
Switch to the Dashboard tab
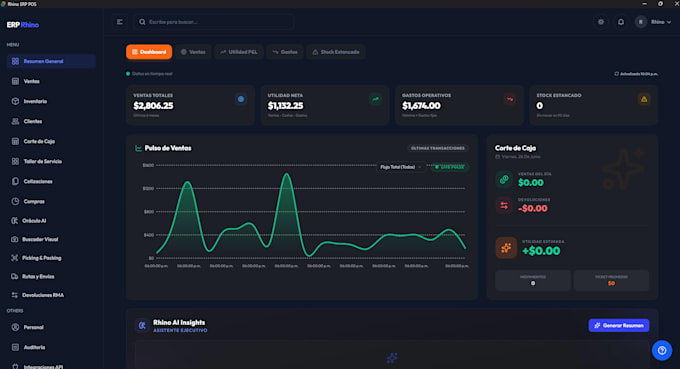149,52
